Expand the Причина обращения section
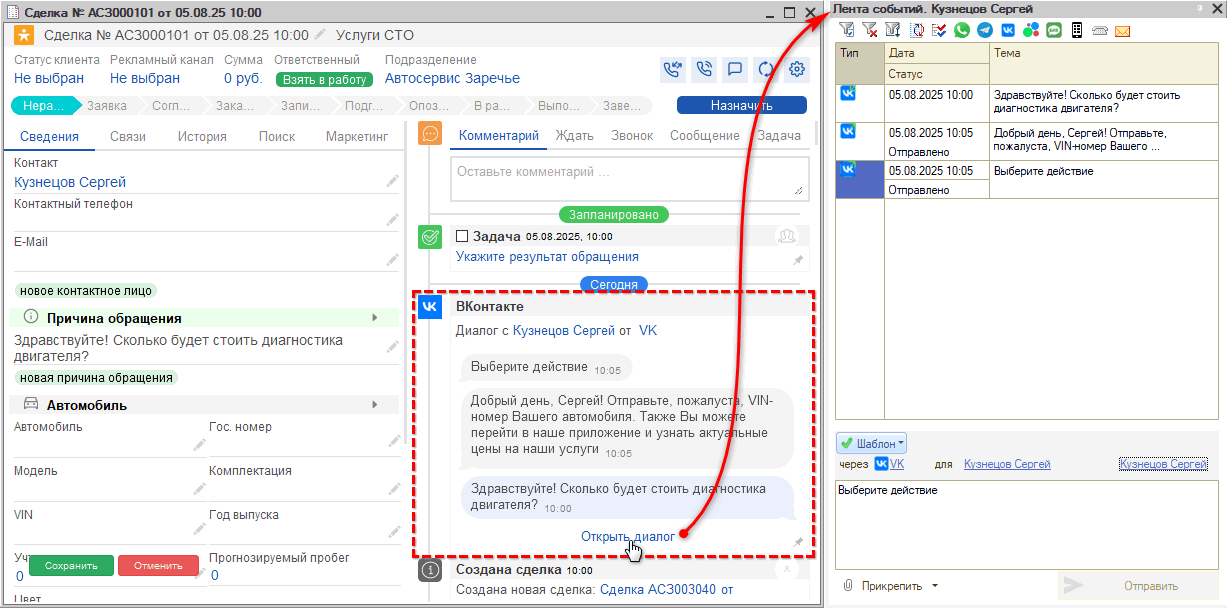 coord(375,318)
